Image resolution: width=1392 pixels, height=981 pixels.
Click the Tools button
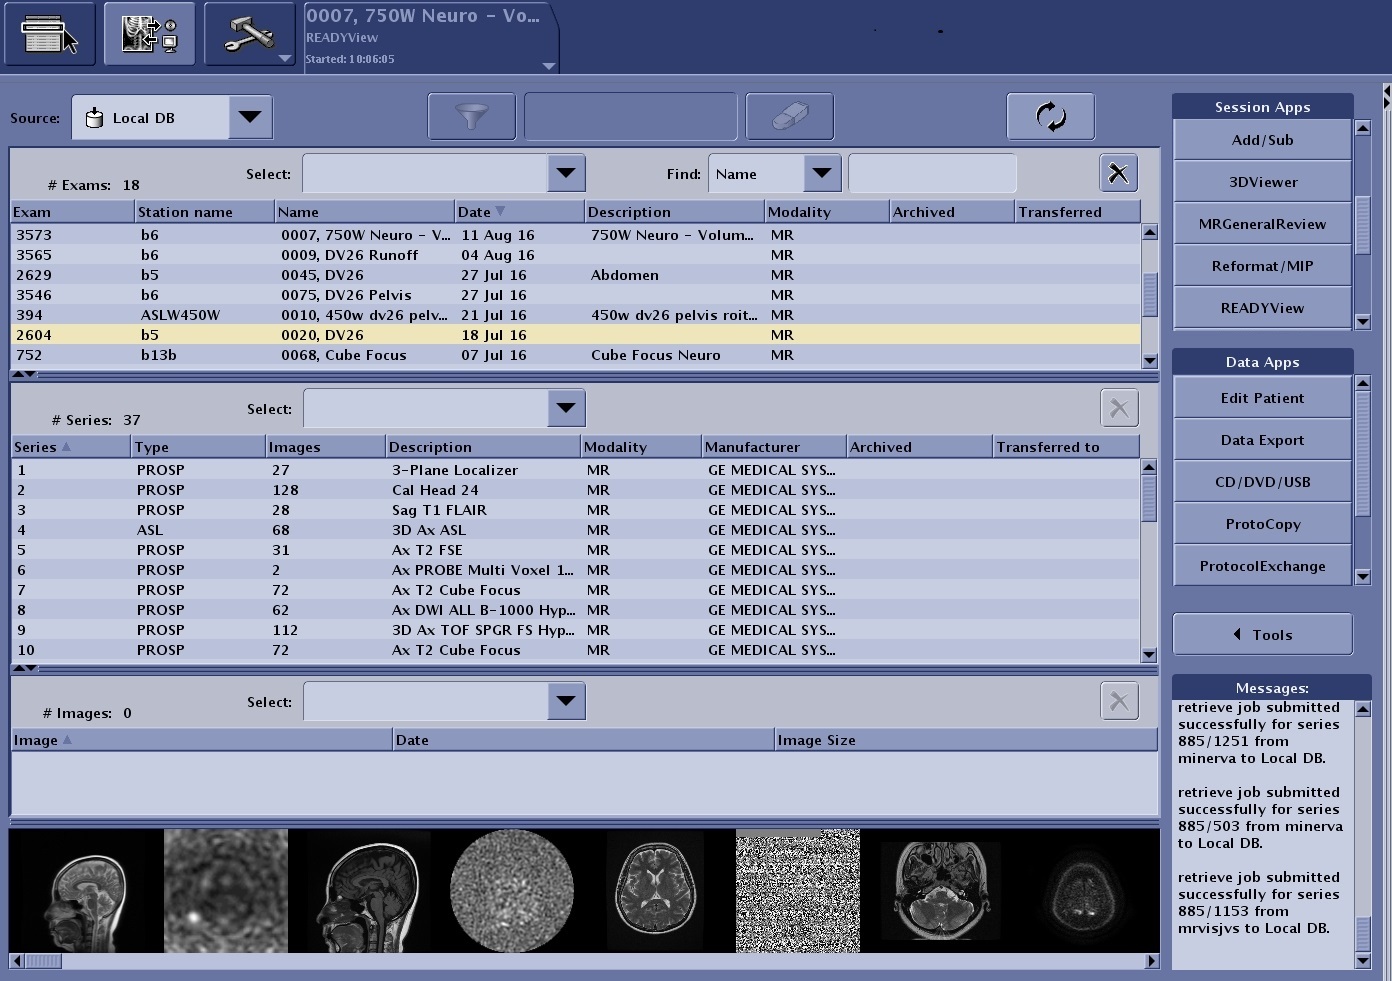pyautogui.click(x=1262, y=635)
